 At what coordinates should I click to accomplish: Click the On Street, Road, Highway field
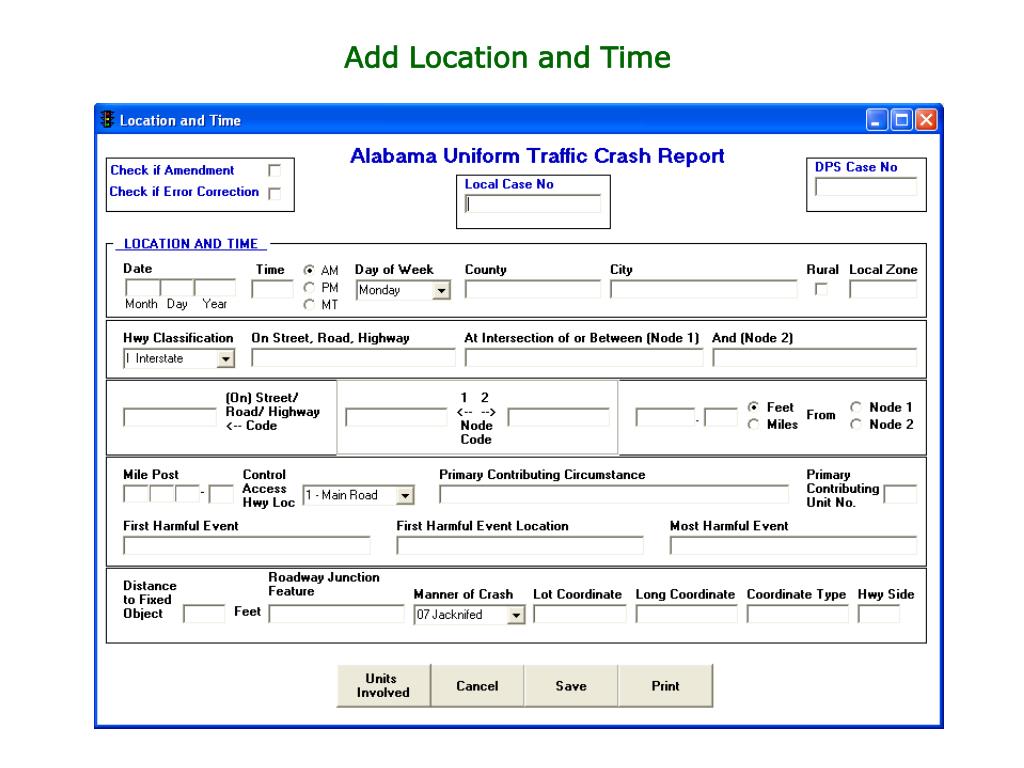click(x=353, y=358)
